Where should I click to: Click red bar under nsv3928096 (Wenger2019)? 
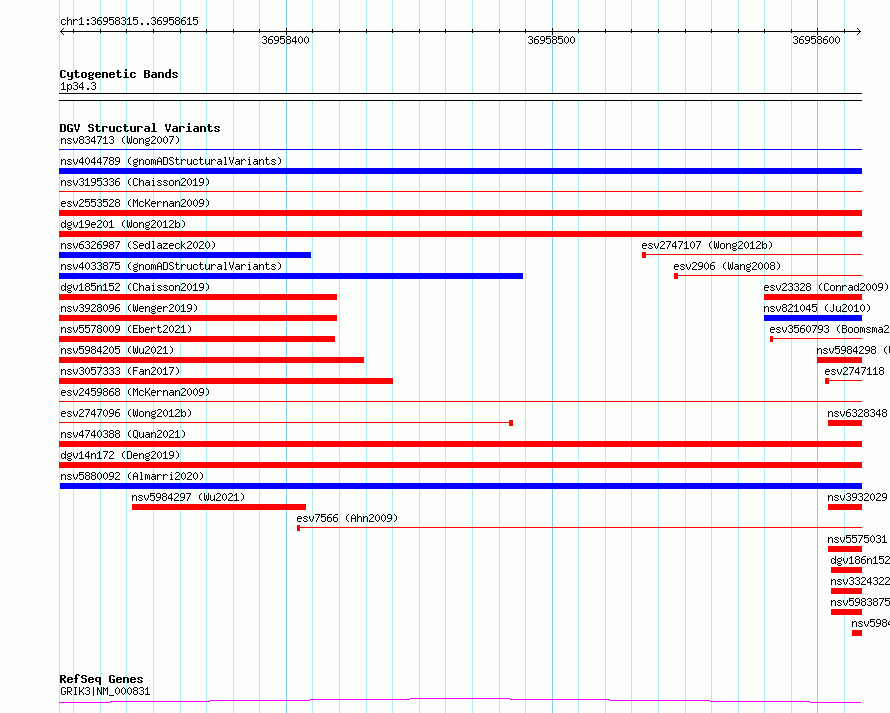(x=198, y=318)
